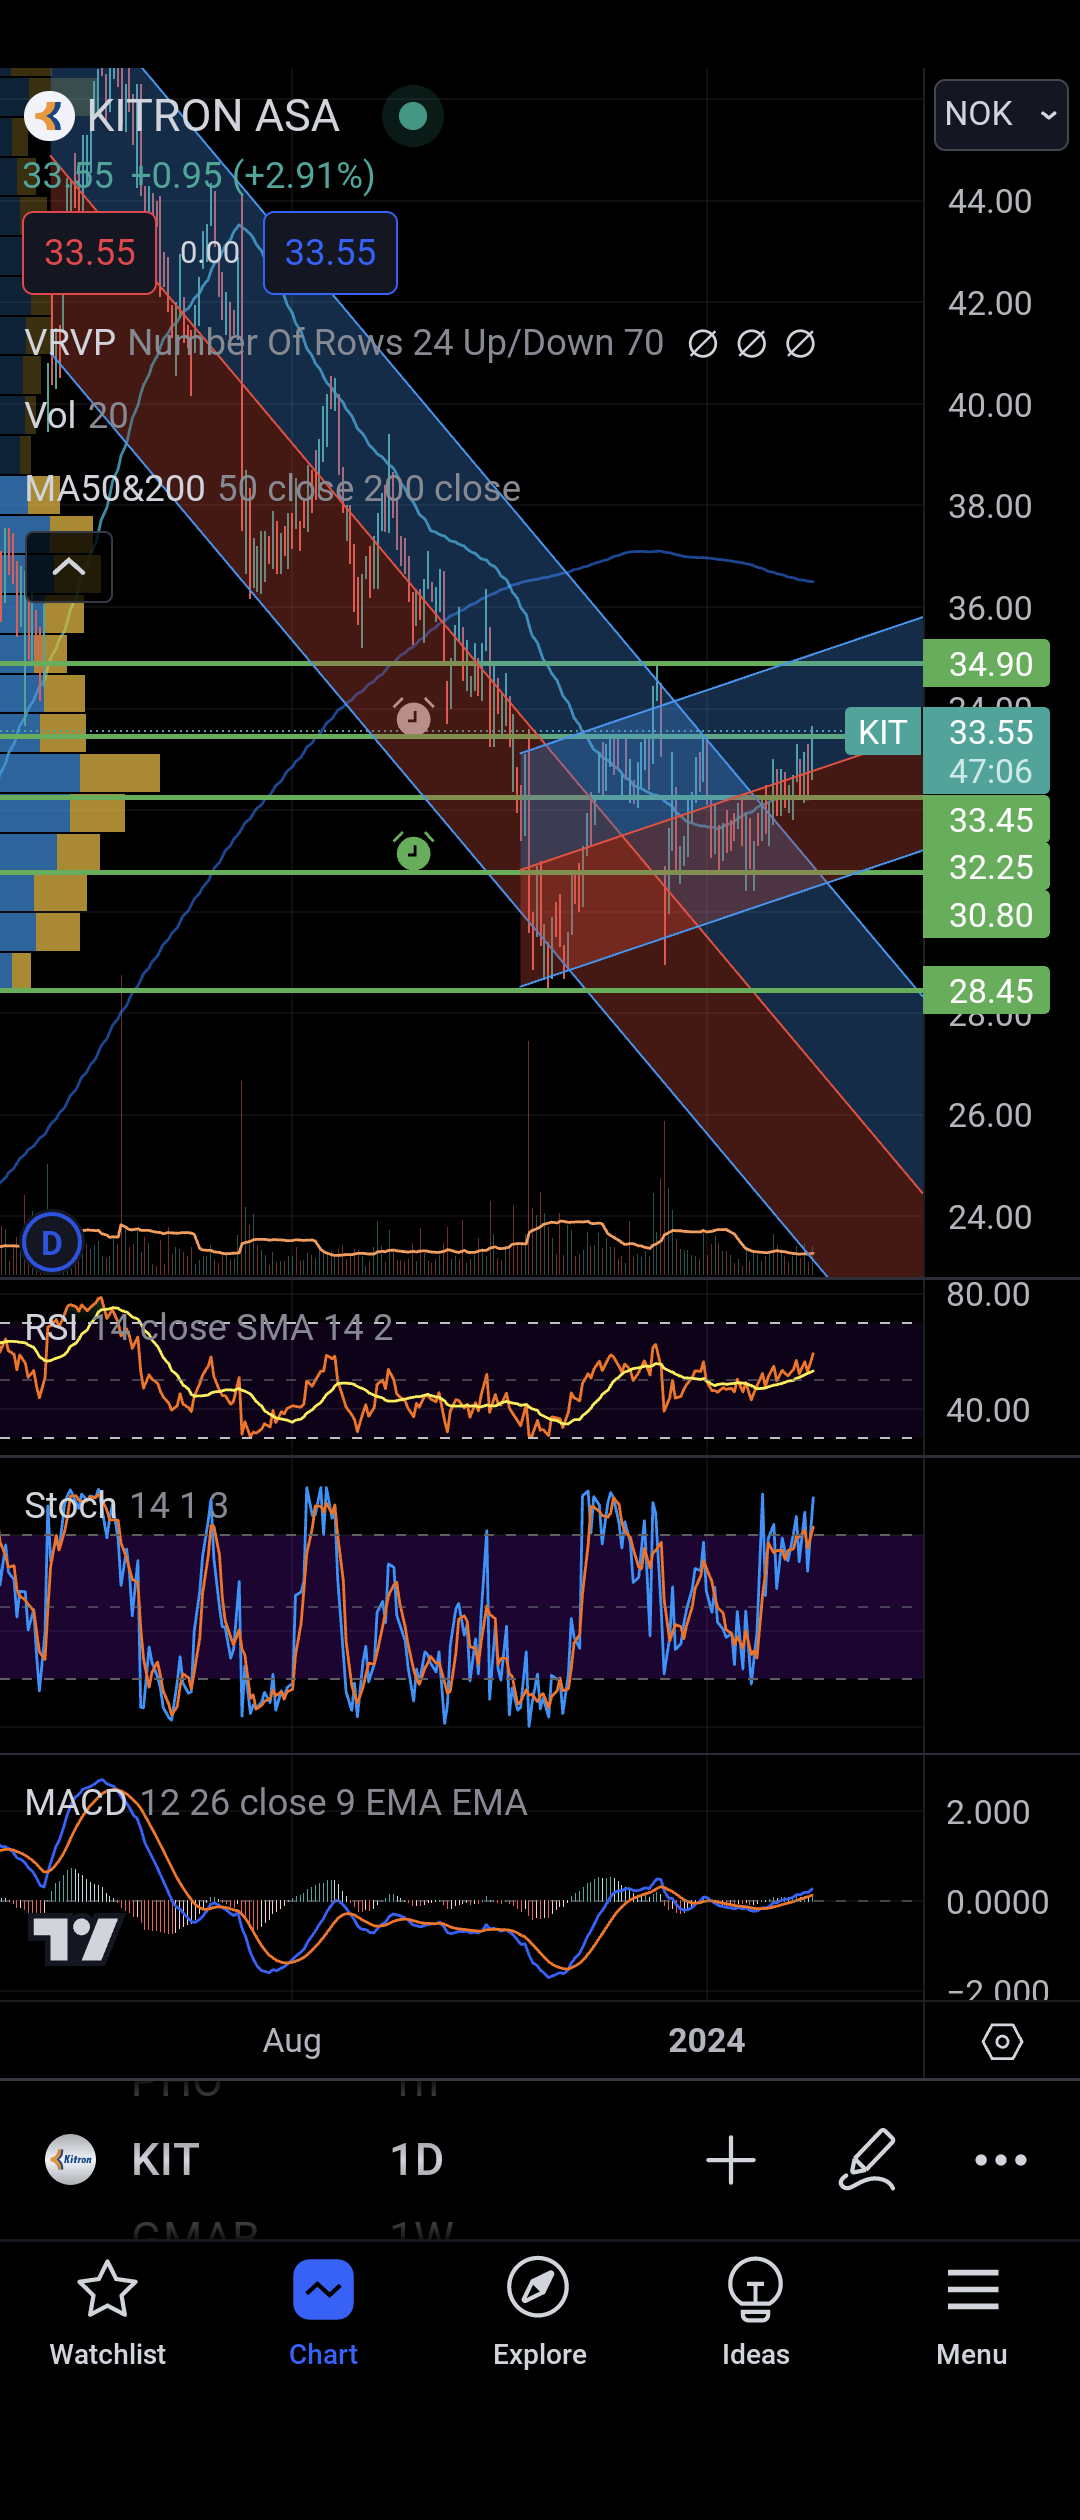
Task: Tap the Kitron symbol logo
Action: pos(70,2160)
